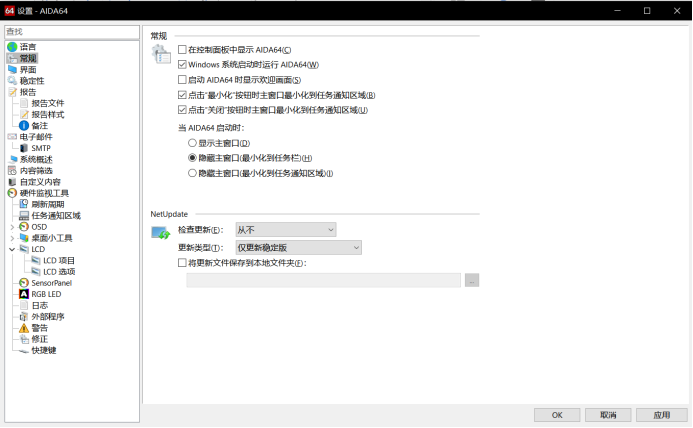693x428 pixels.
Task: Click the 刷新周期 clock icon
Action: tap(24, 204)
